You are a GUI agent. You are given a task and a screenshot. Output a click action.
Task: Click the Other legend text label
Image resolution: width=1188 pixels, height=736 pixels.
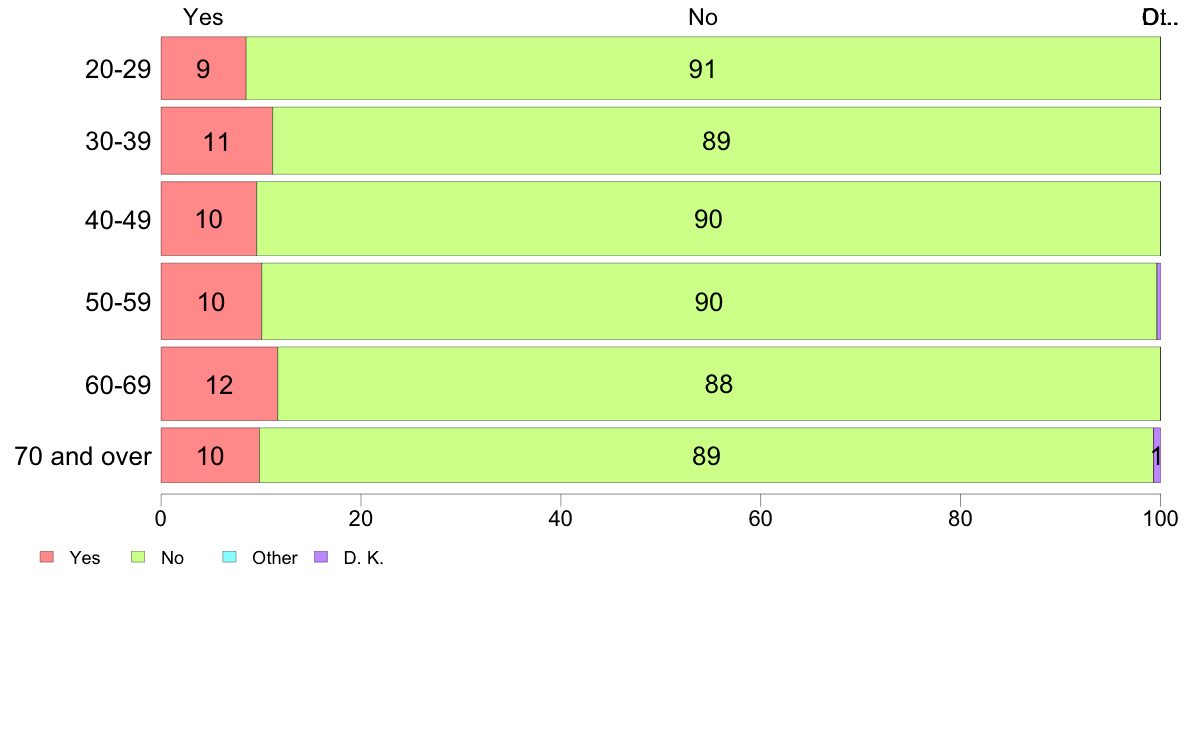point(274,558)
